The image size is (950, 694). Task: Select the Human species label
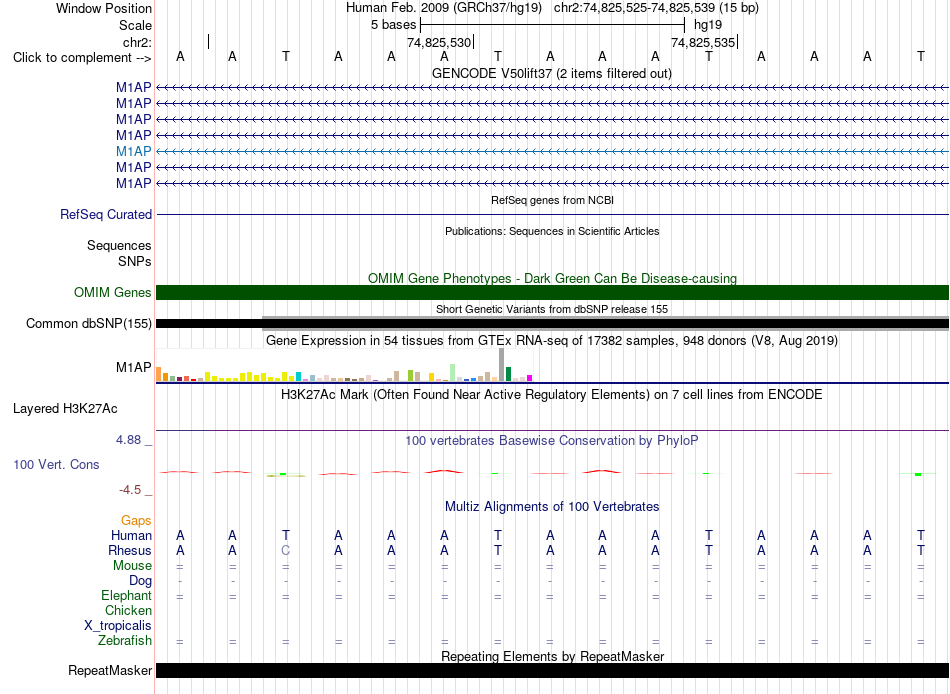(131, 536)
